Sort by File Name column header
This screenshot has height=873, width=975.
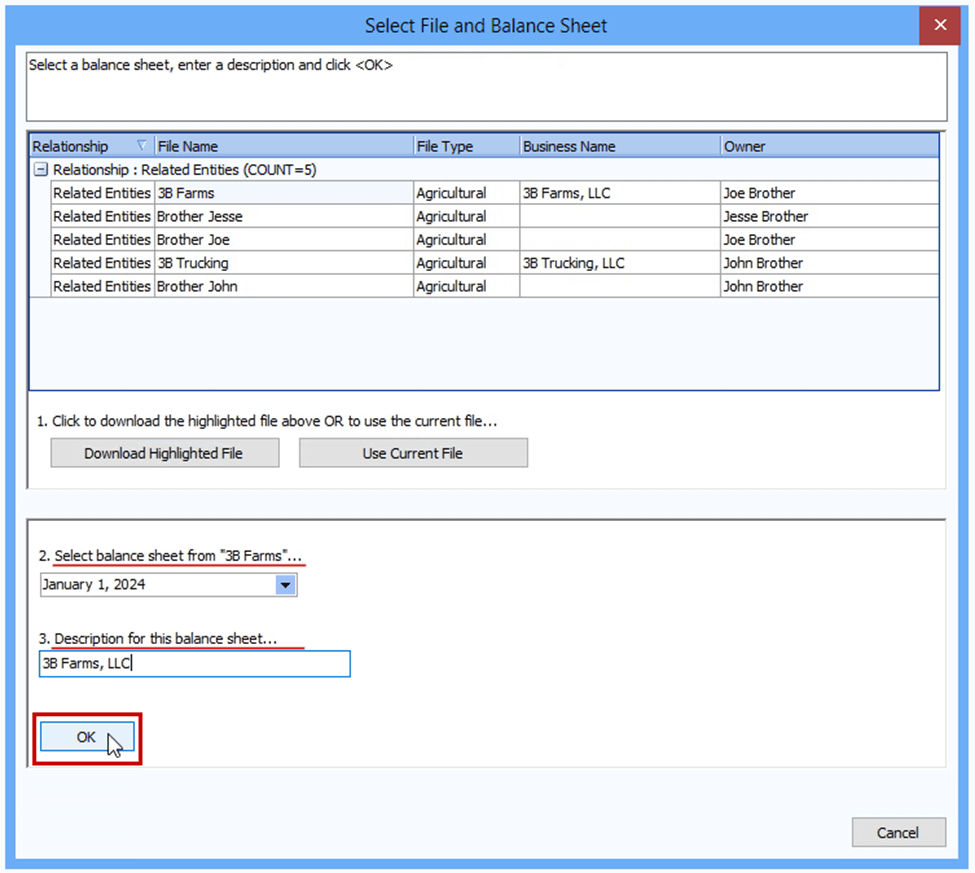(283, 146)
